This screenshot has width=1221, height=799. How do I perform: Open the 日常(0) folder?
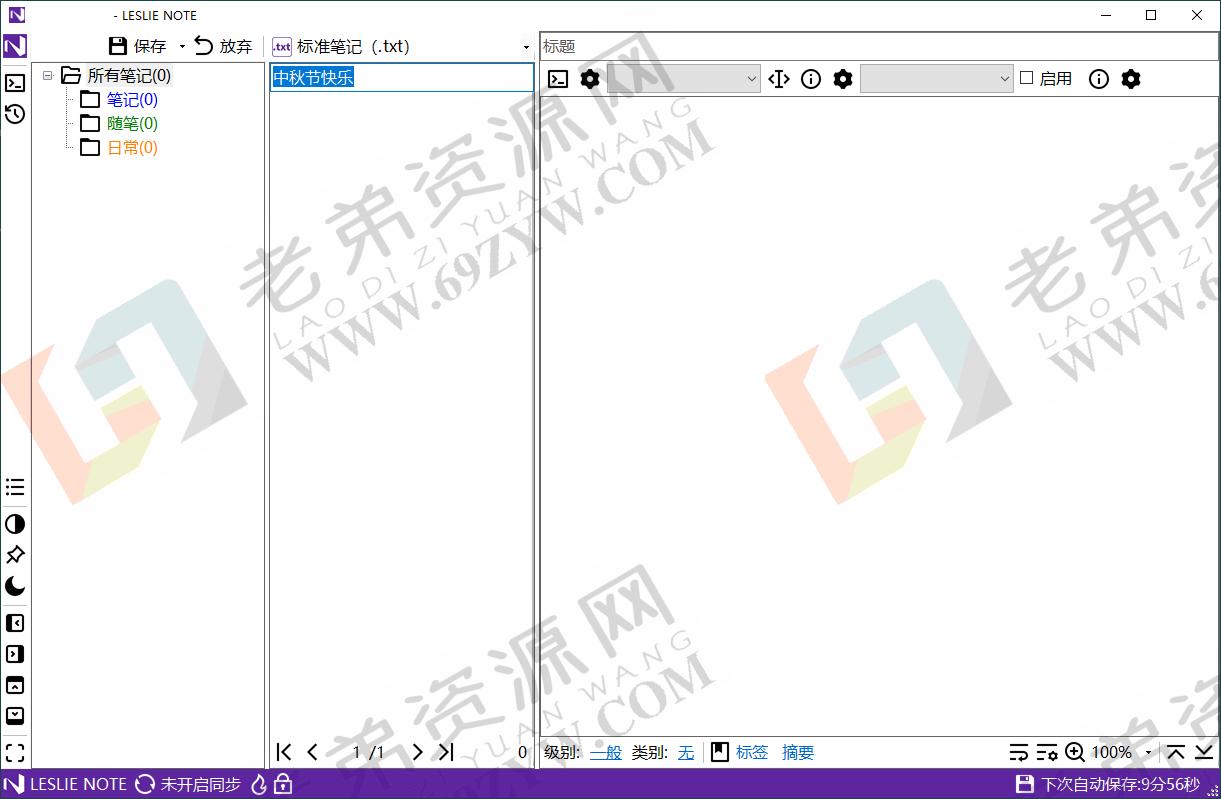coord(131,147)
